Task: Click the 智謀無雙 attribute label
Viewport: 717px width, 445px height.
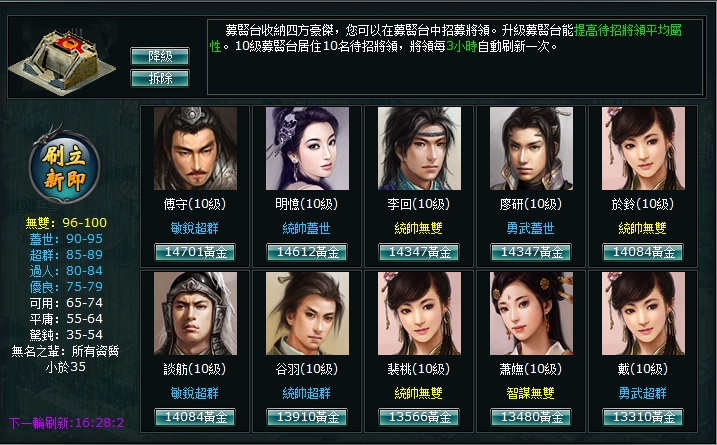Action: [530, 393]
